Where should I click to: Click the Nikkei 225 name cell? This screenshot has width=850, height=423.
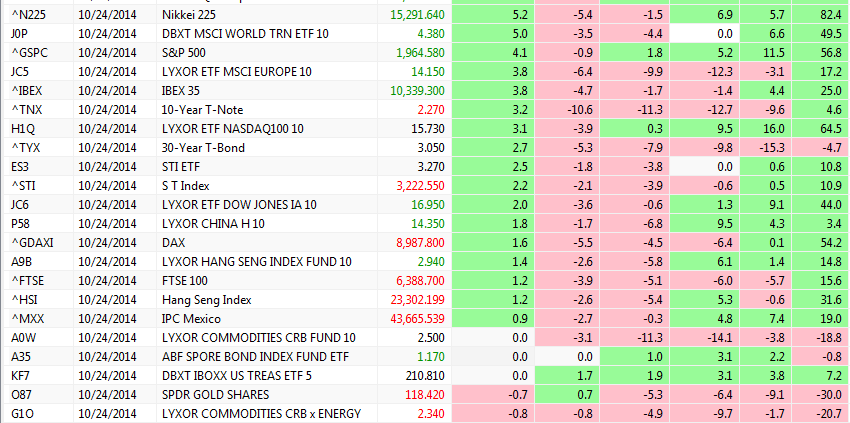coord(189,15)
